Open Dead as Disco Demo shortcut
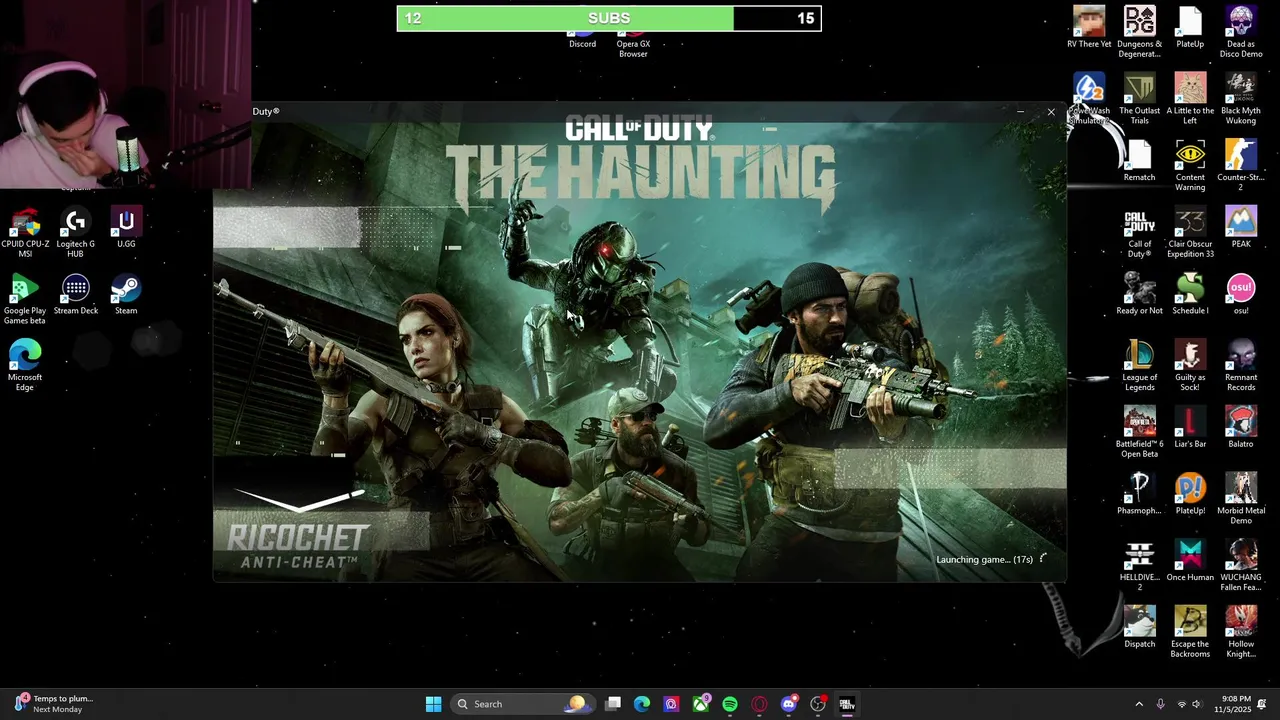The height and width of the screenshot is (720, 1280). click(1241, 32)
